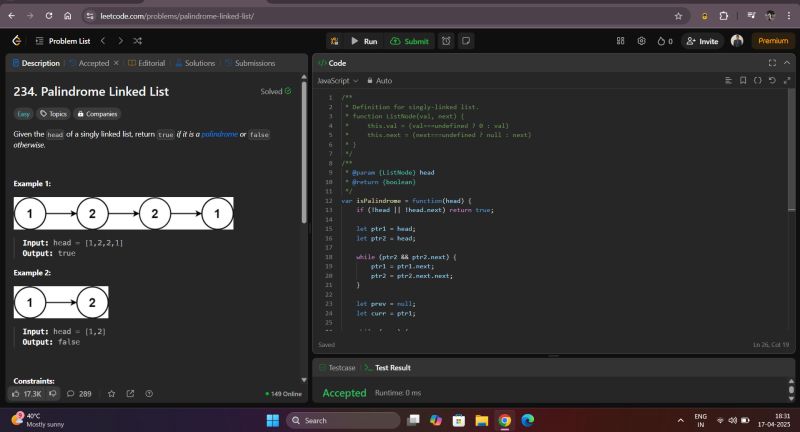Go to the next problem arrow
Image resolution: width=800 pixels, height=432 pixels.
pyautogui.click(x=120, y=41)
